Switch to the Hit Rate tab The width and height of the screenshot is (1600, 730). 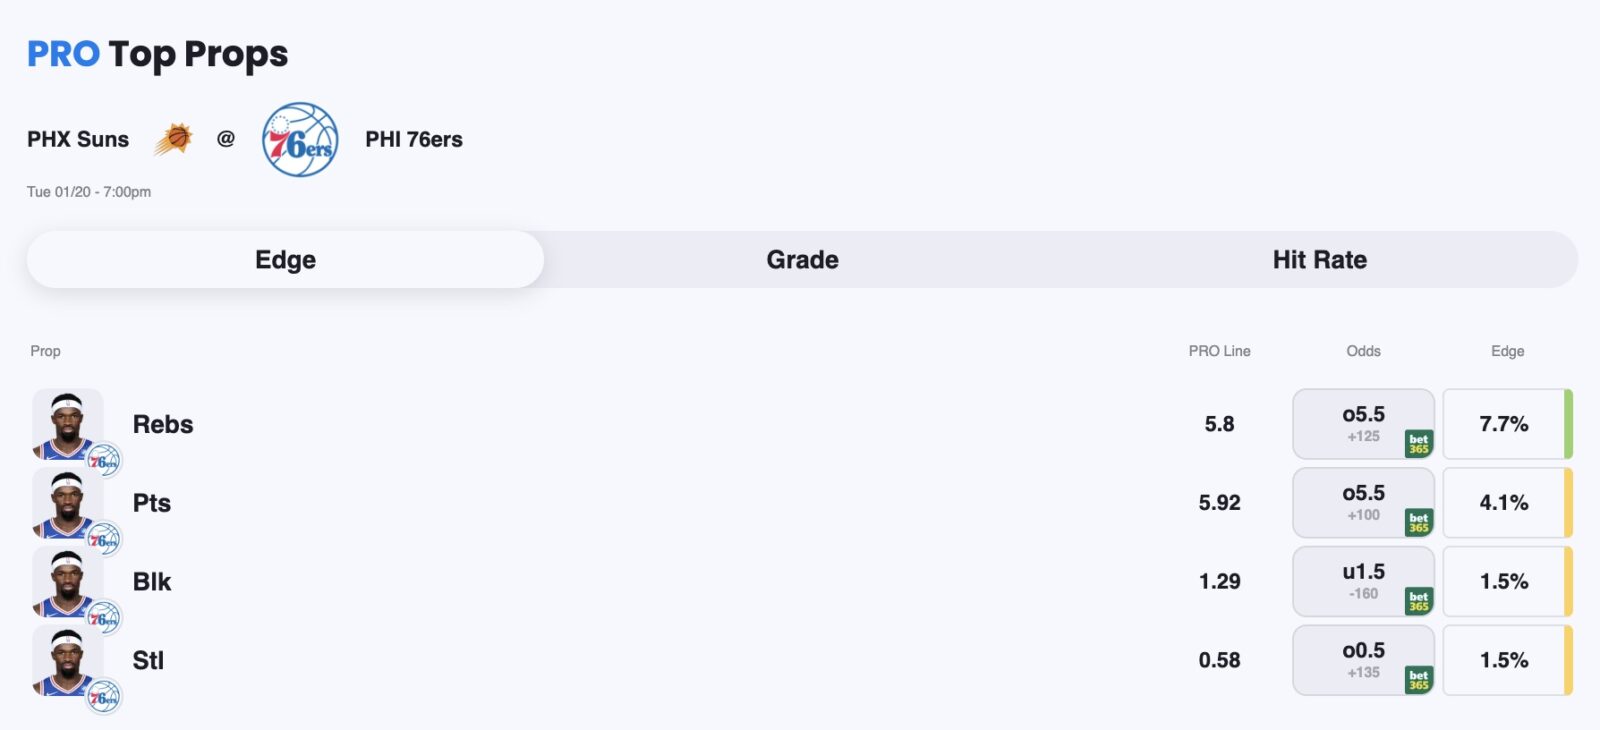(1319, 260)
